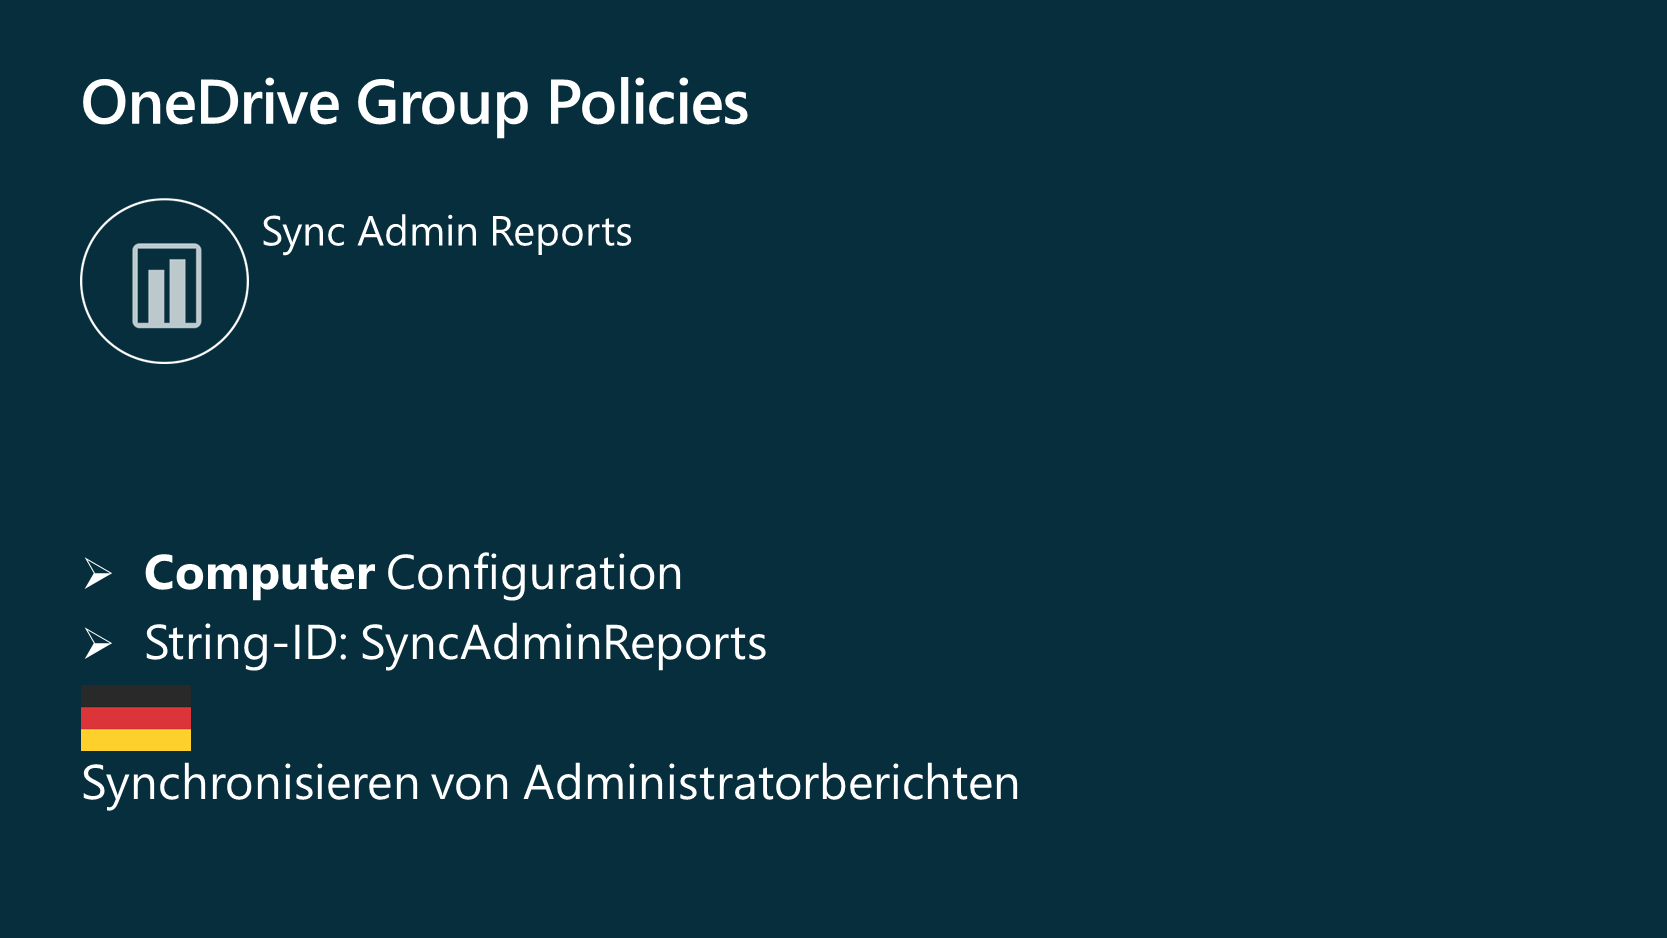The width and height of the screenshot is (1667, 938).
Task: Click the word OneDrive in the title
Action: pos(210,103)
